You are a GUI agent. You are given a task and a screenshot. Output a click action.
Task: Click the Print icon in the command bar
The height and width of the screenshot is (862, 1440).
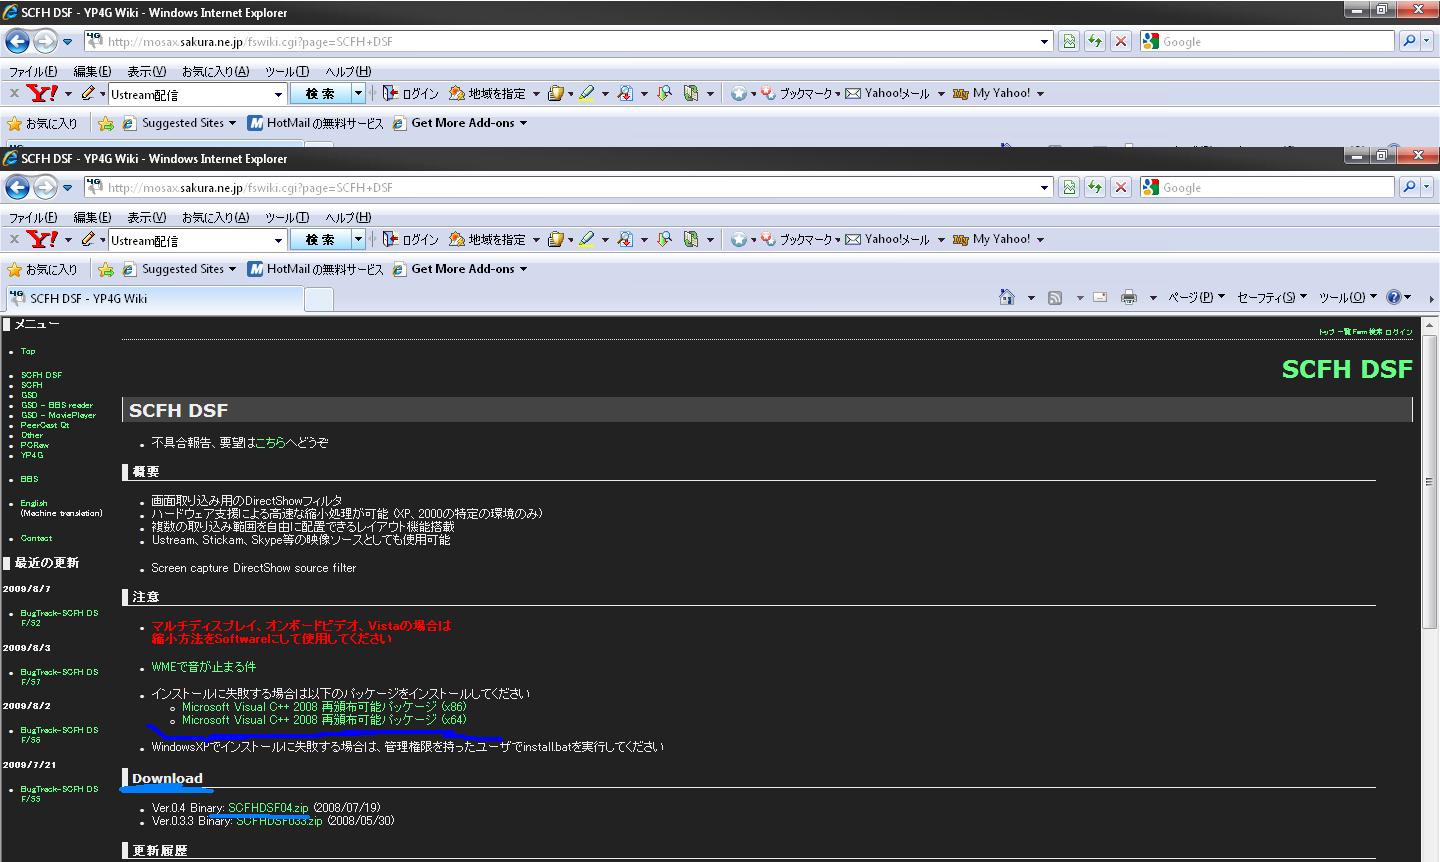(1129, 298)
